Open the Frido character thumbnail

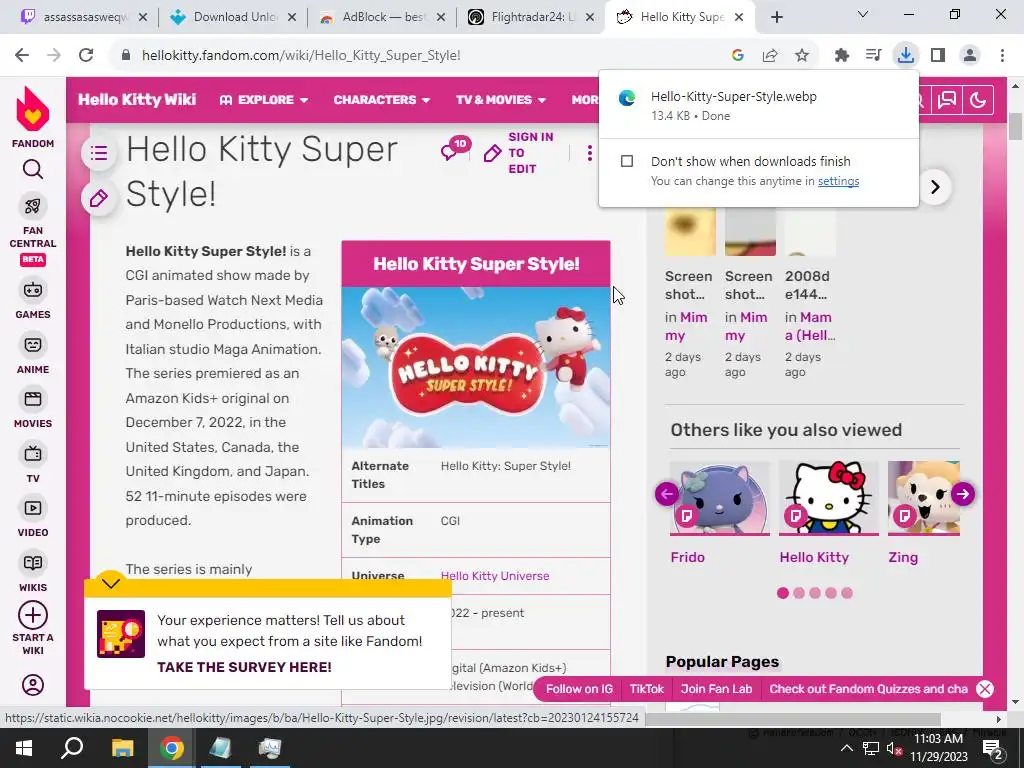pos(720,499)
